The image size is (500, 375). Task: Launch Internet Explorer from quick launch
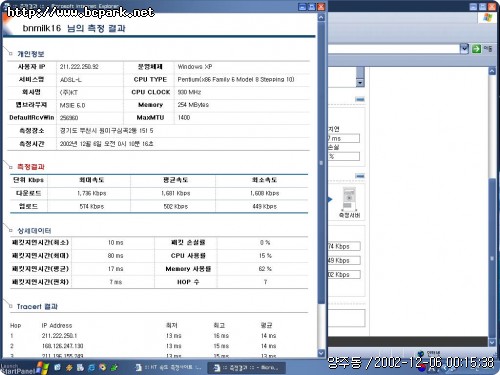click(x=91, y=368)
